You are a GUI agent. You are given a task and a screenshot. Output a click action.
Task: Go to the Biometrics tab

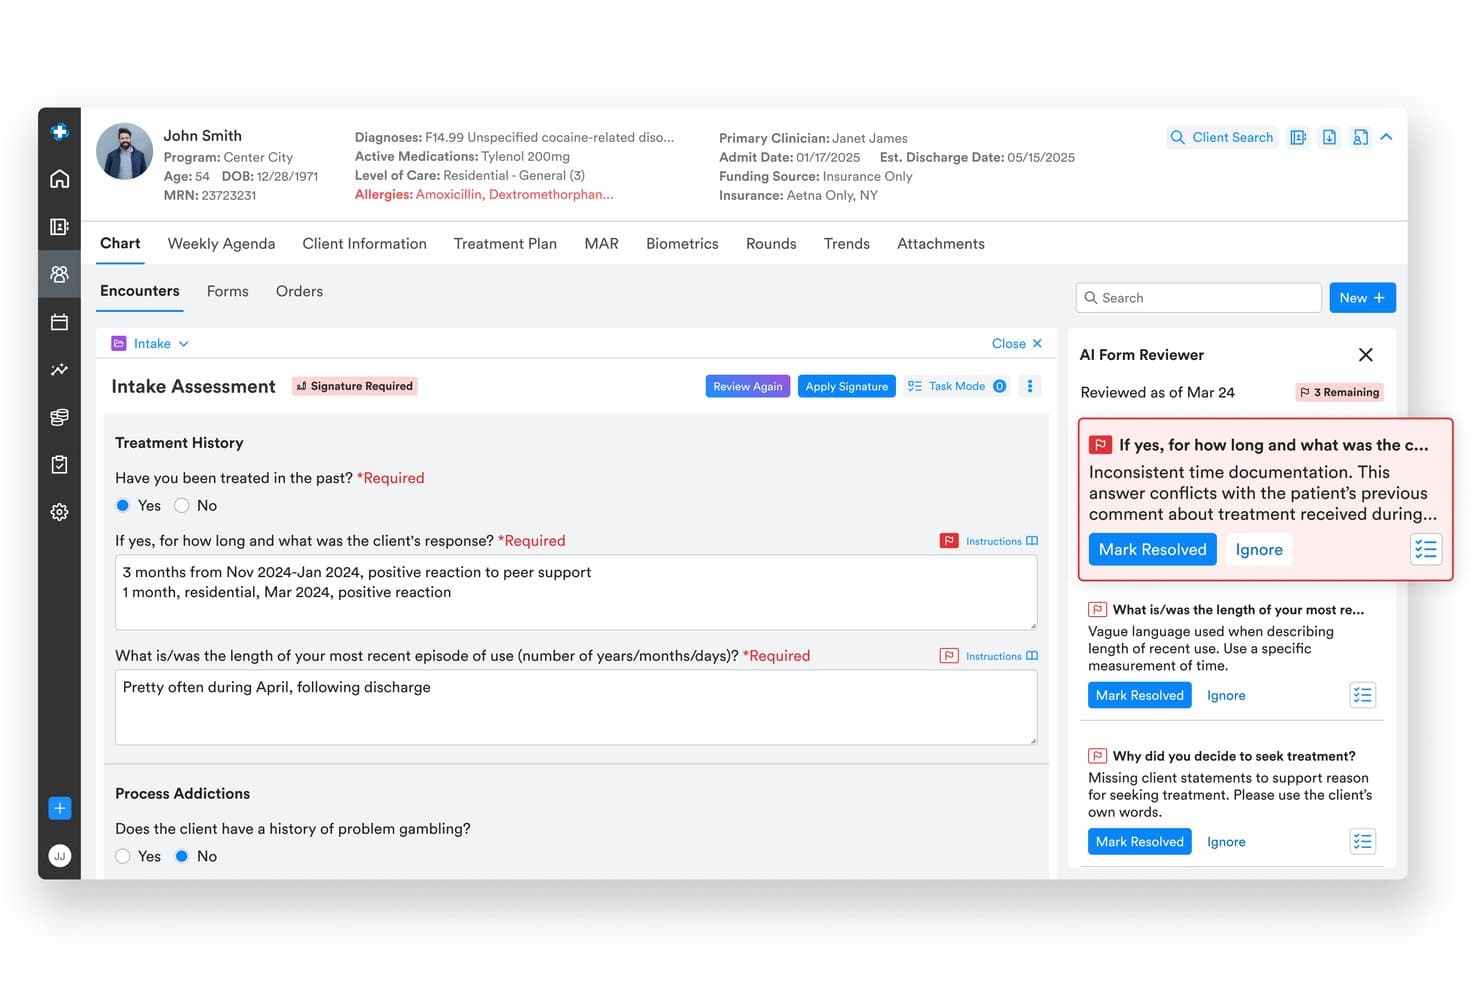tap(682, 244)
